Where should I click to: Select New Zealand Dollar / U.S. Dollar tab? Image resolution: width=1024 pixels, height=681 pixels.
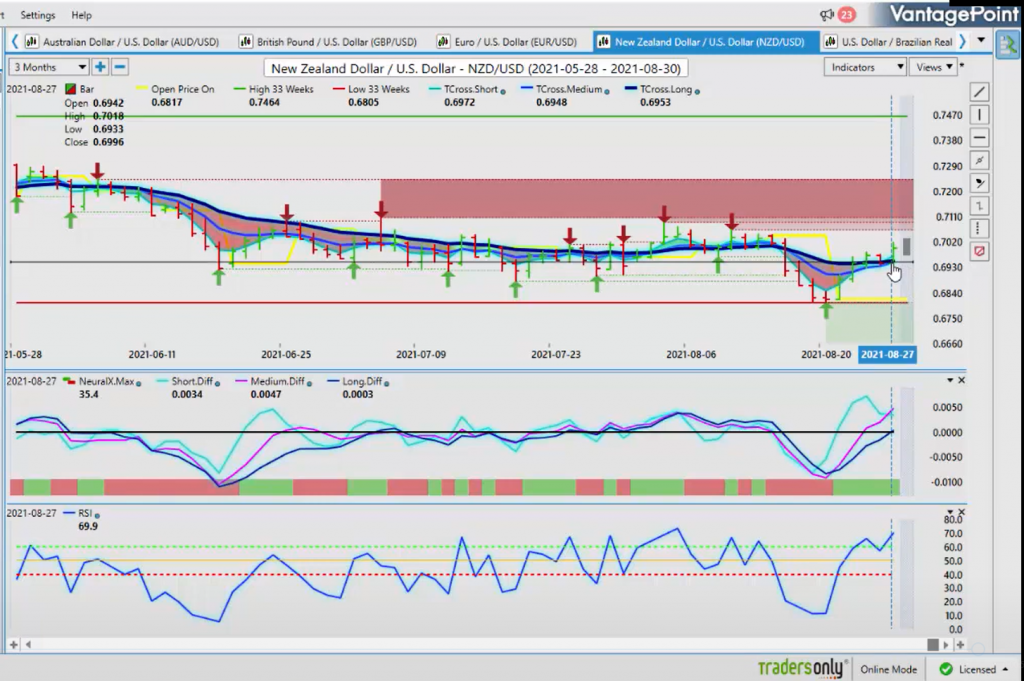click(705, 42)
